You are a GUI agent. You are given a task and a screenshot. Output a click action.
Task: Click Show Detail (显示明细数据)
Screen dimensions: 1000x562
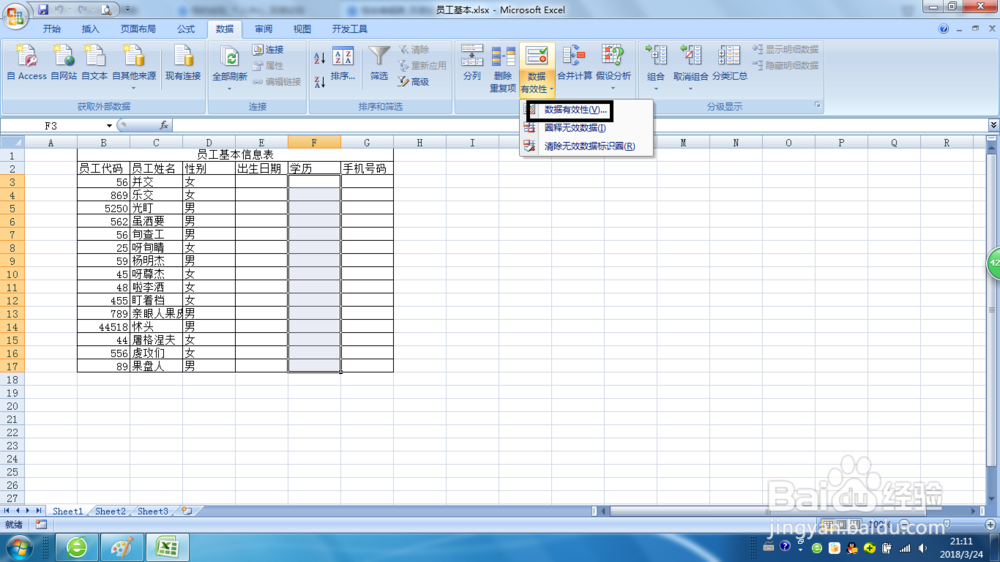[x=785, y=49]
